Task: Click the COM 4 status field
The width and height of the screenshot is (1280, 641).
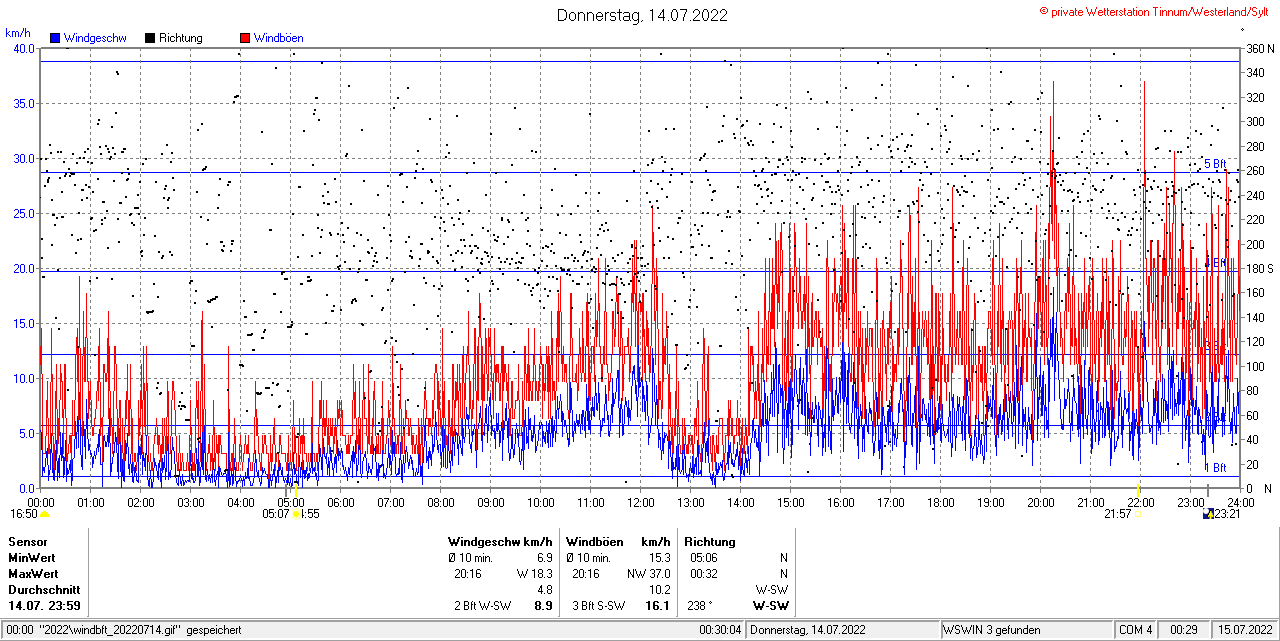Action: click(x=1135, y=630)
